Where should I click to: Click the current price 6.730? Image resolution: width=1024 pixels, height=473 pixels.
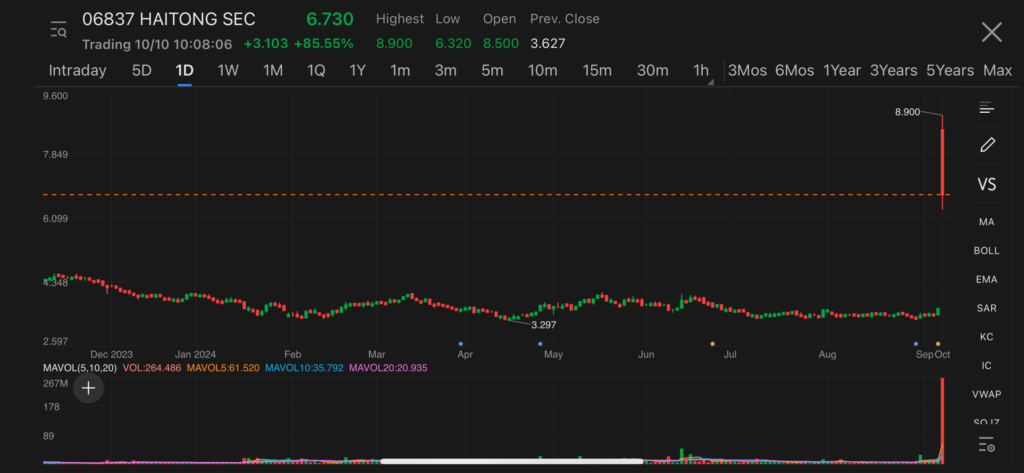click(330, 19)
